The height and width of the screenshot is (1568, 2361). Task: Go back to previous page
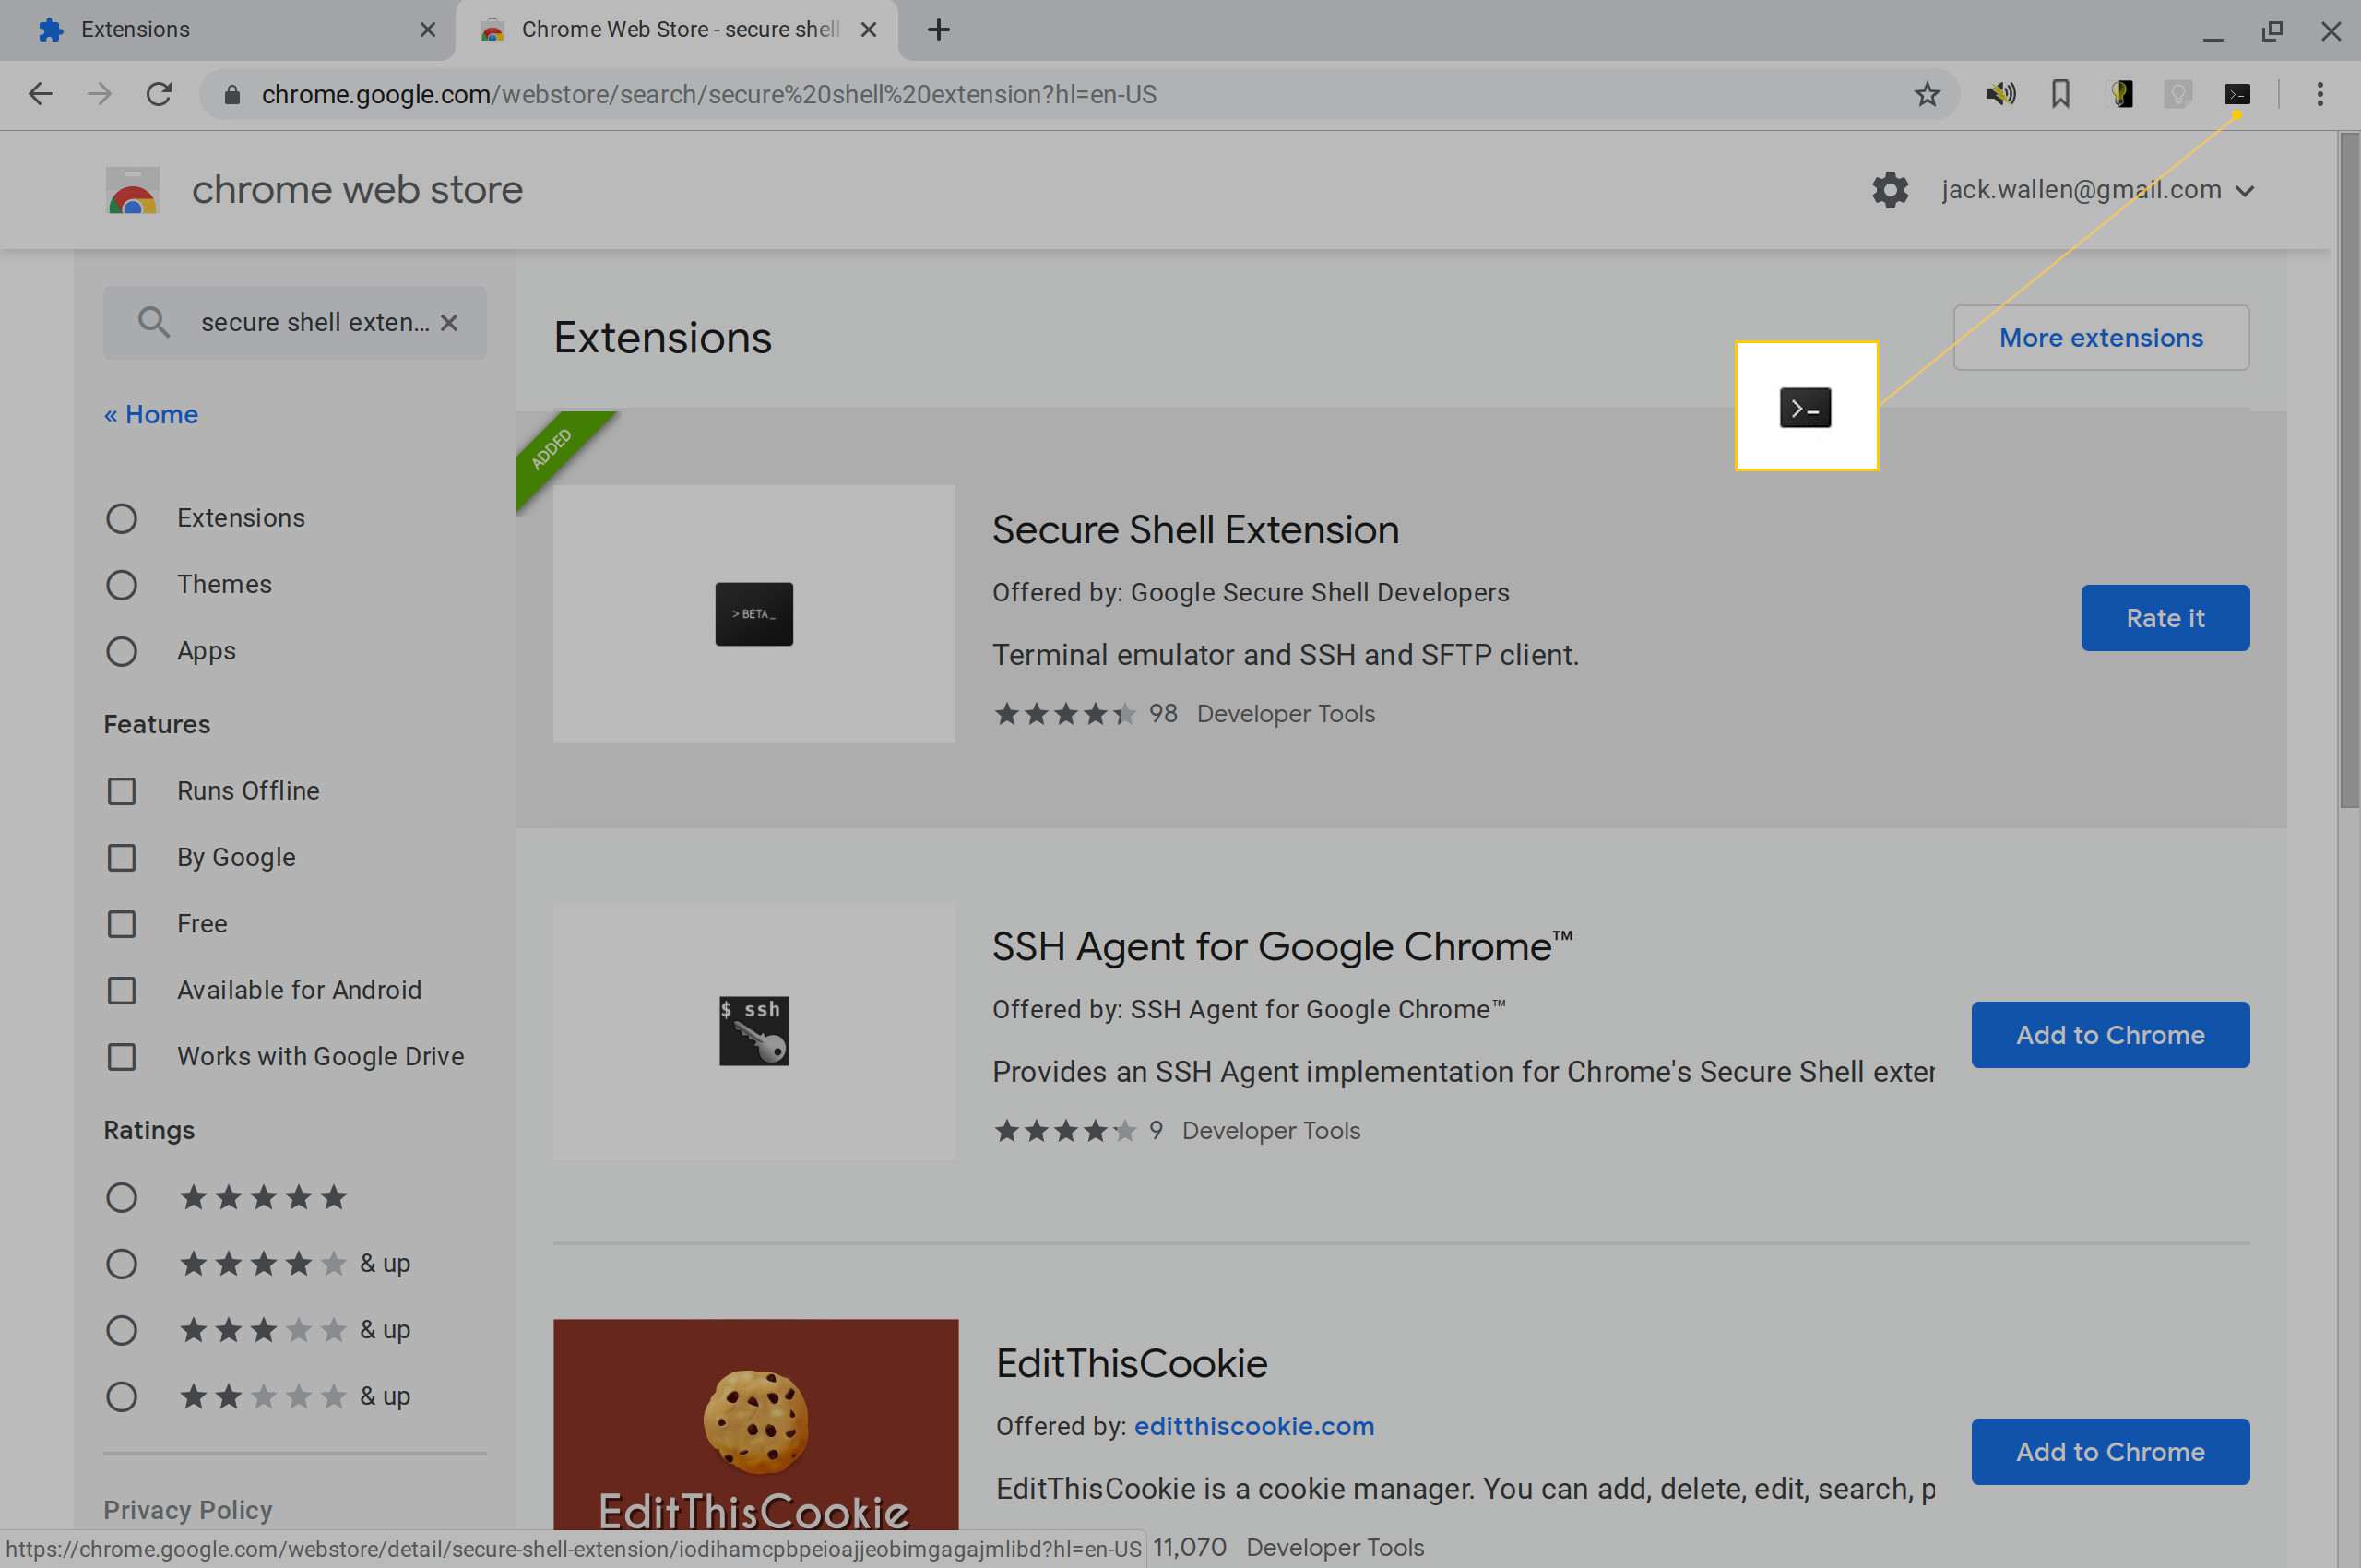40,94
